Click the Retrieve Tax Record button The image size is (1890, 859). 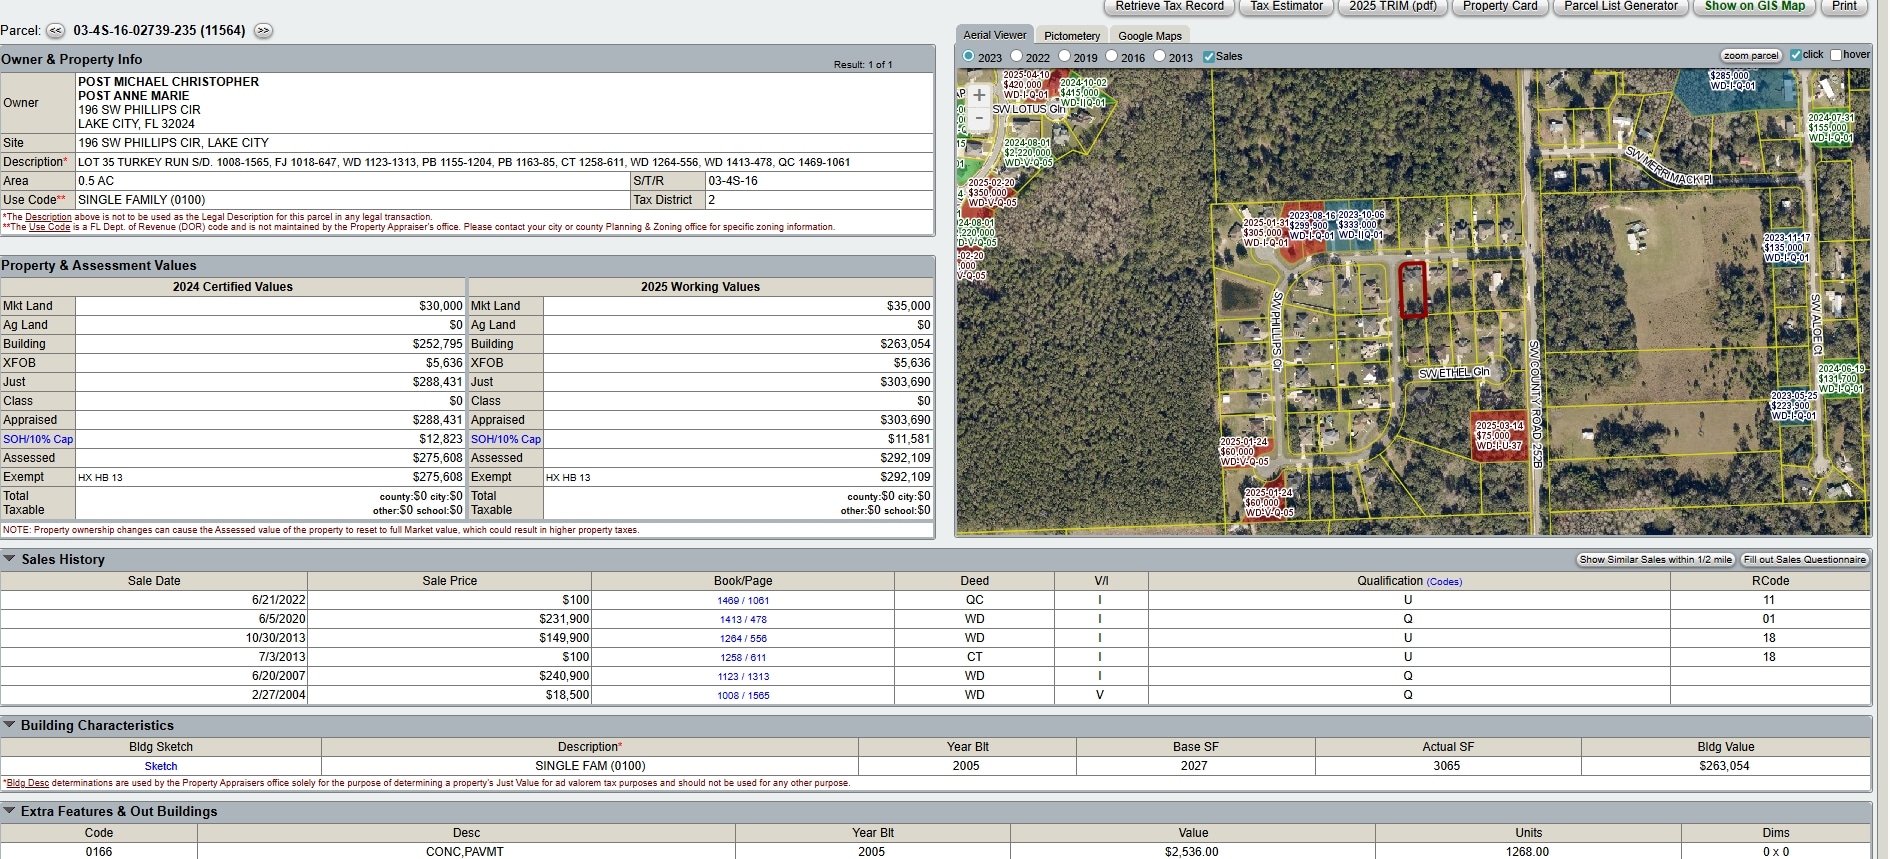tap(1169, 6)
